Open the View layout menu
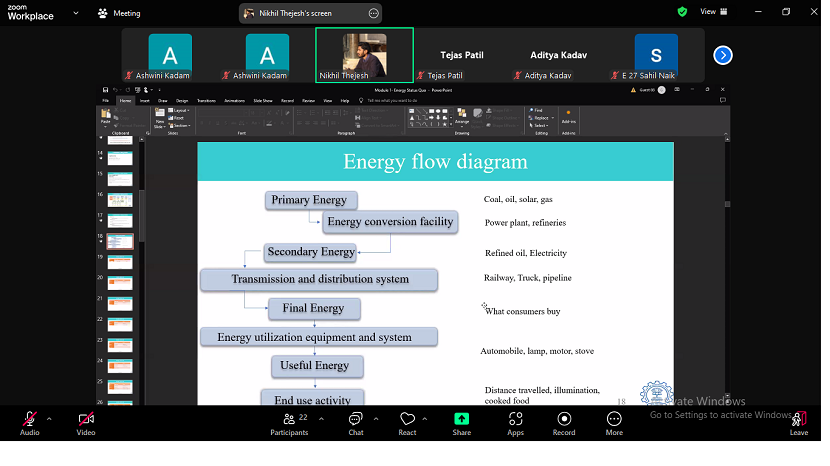 [x=712, y=12]
